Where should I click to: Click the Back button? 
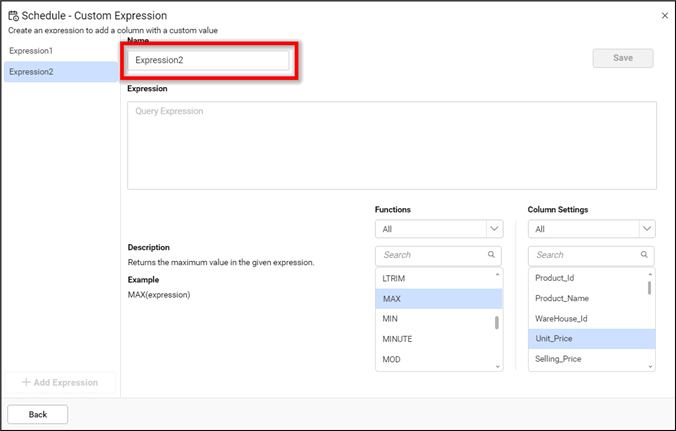click(x=38, y=414)
